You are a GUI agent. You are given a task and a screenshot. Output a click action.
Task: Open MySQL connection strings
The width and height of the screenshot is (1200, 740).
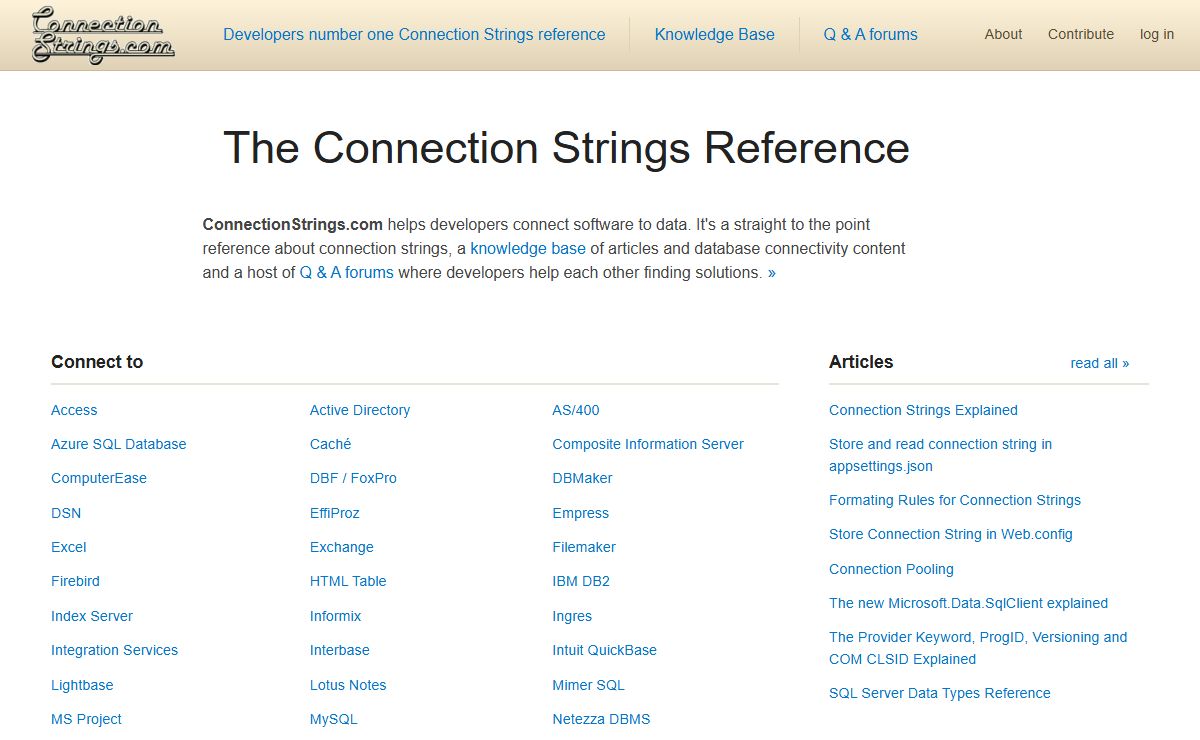point(334,719)
